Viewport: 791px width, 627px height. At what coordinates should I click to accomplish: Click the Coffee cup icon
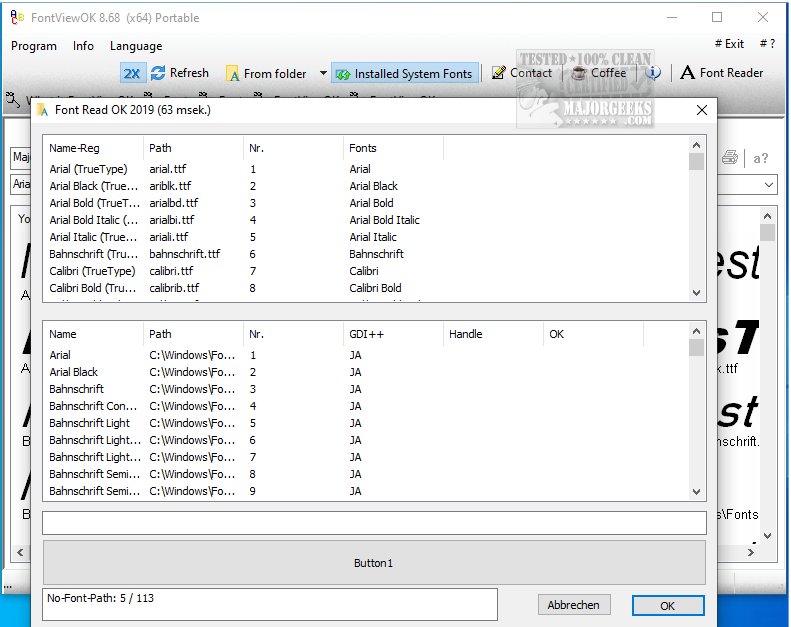click(578, 73)
